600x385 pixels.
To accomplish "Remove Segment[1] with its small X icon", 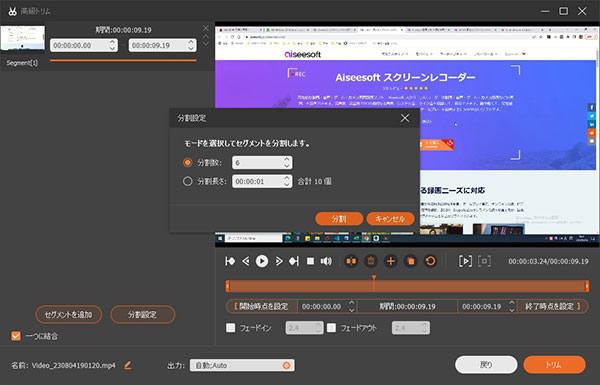I will [206, 28].
